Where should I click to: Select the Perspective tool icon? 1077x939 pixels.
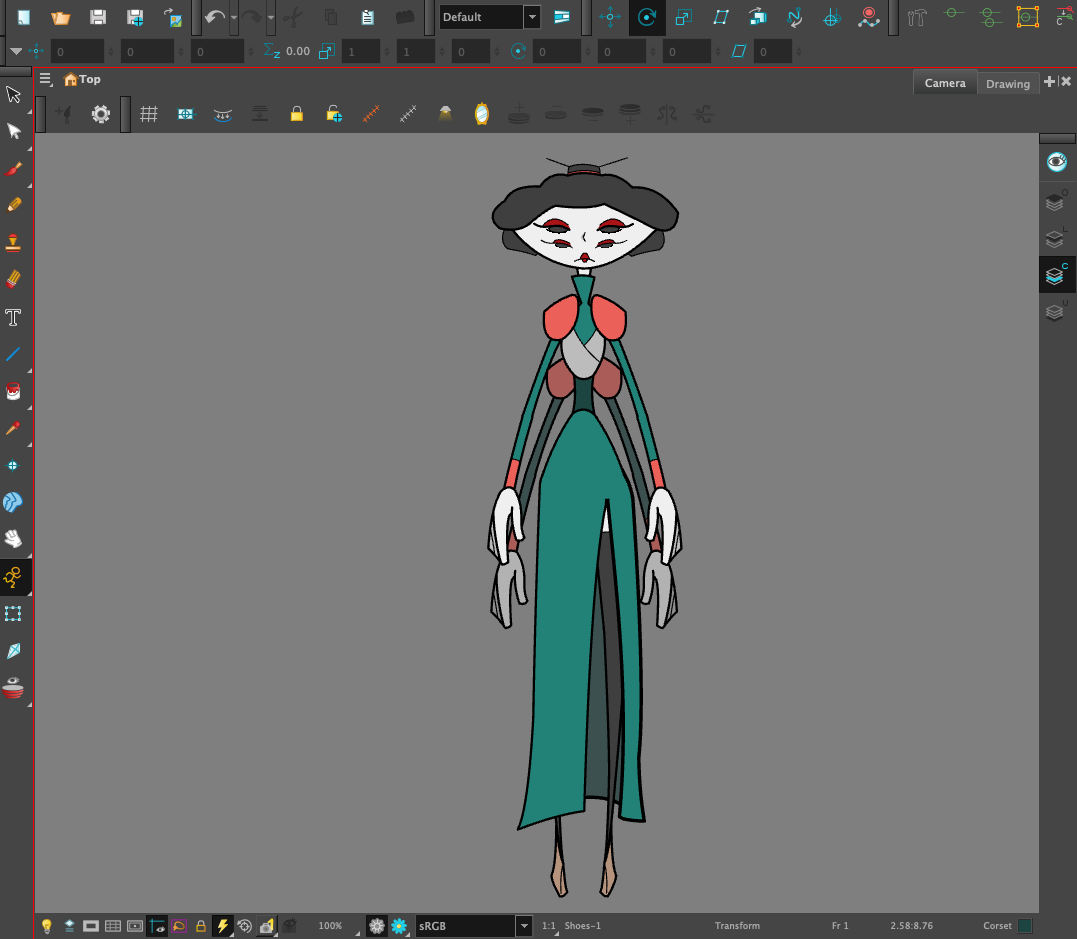(13, 650)
